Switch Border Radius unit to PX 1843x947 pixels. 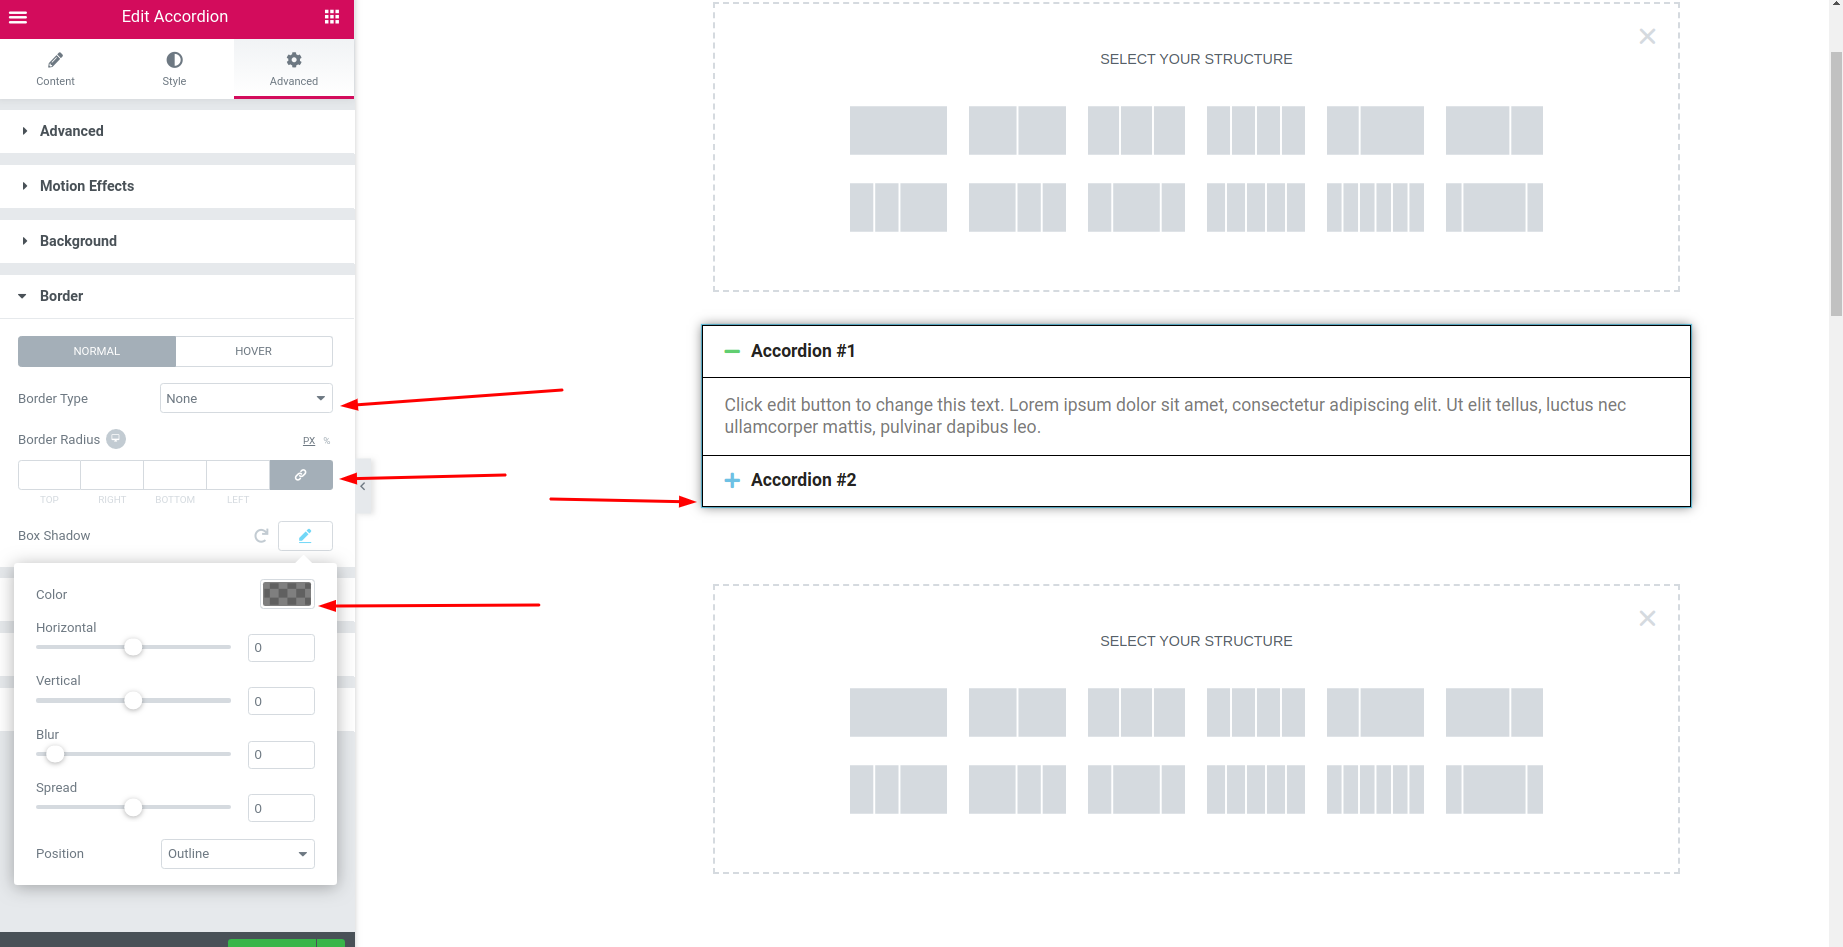click(x=309, y=441)
